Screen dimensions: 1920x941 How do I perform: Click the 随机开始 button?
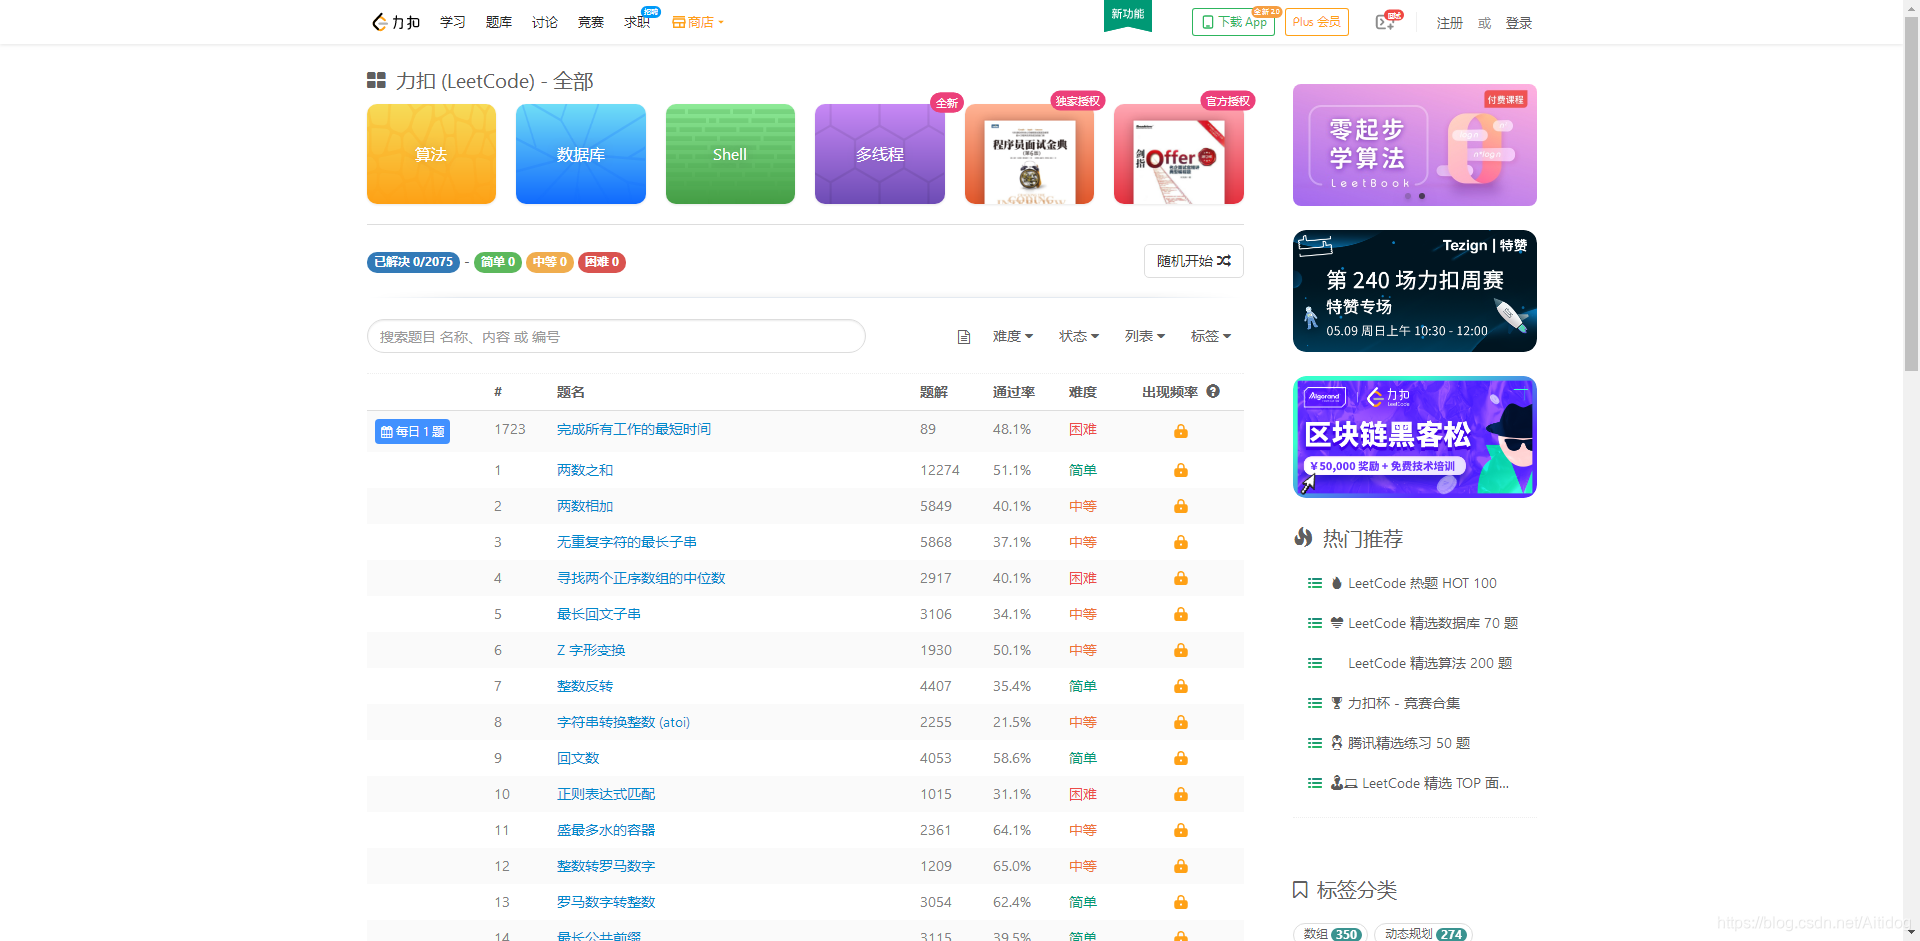click(x=1193, y=261)
